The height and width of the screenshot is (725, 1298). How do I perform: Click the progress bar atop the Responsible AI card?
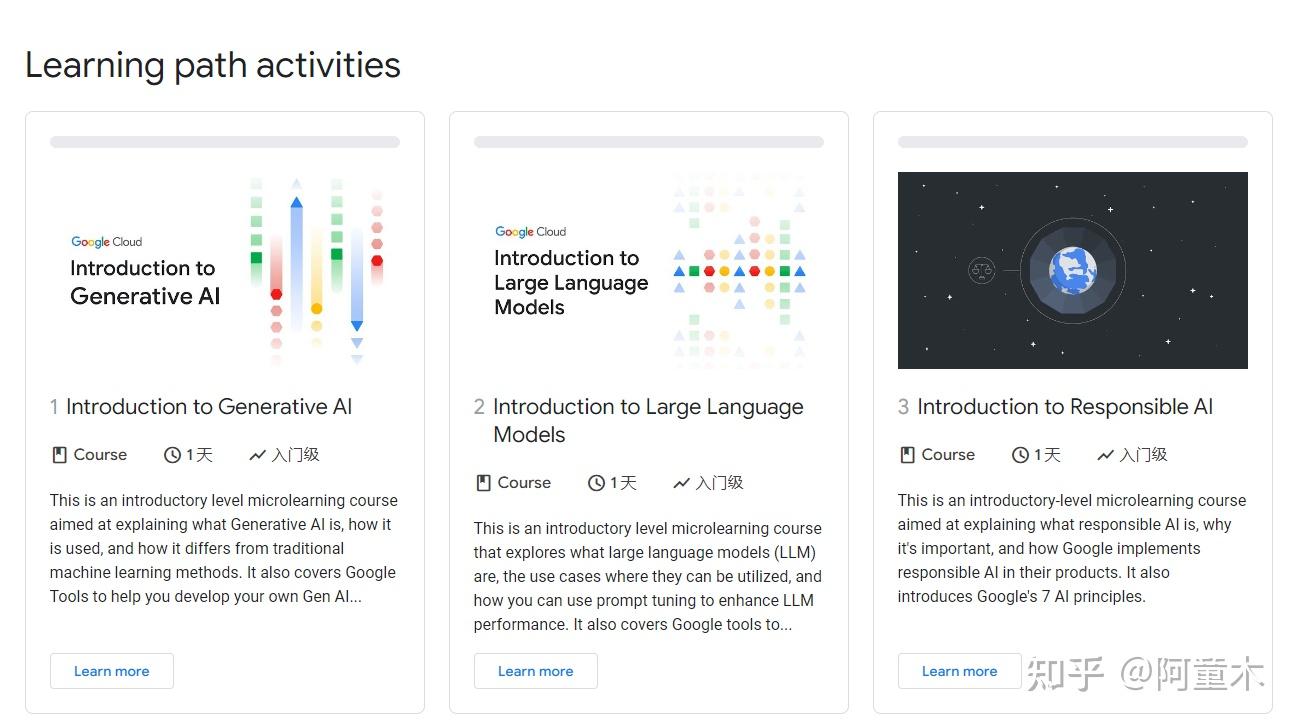point(1072,141)
